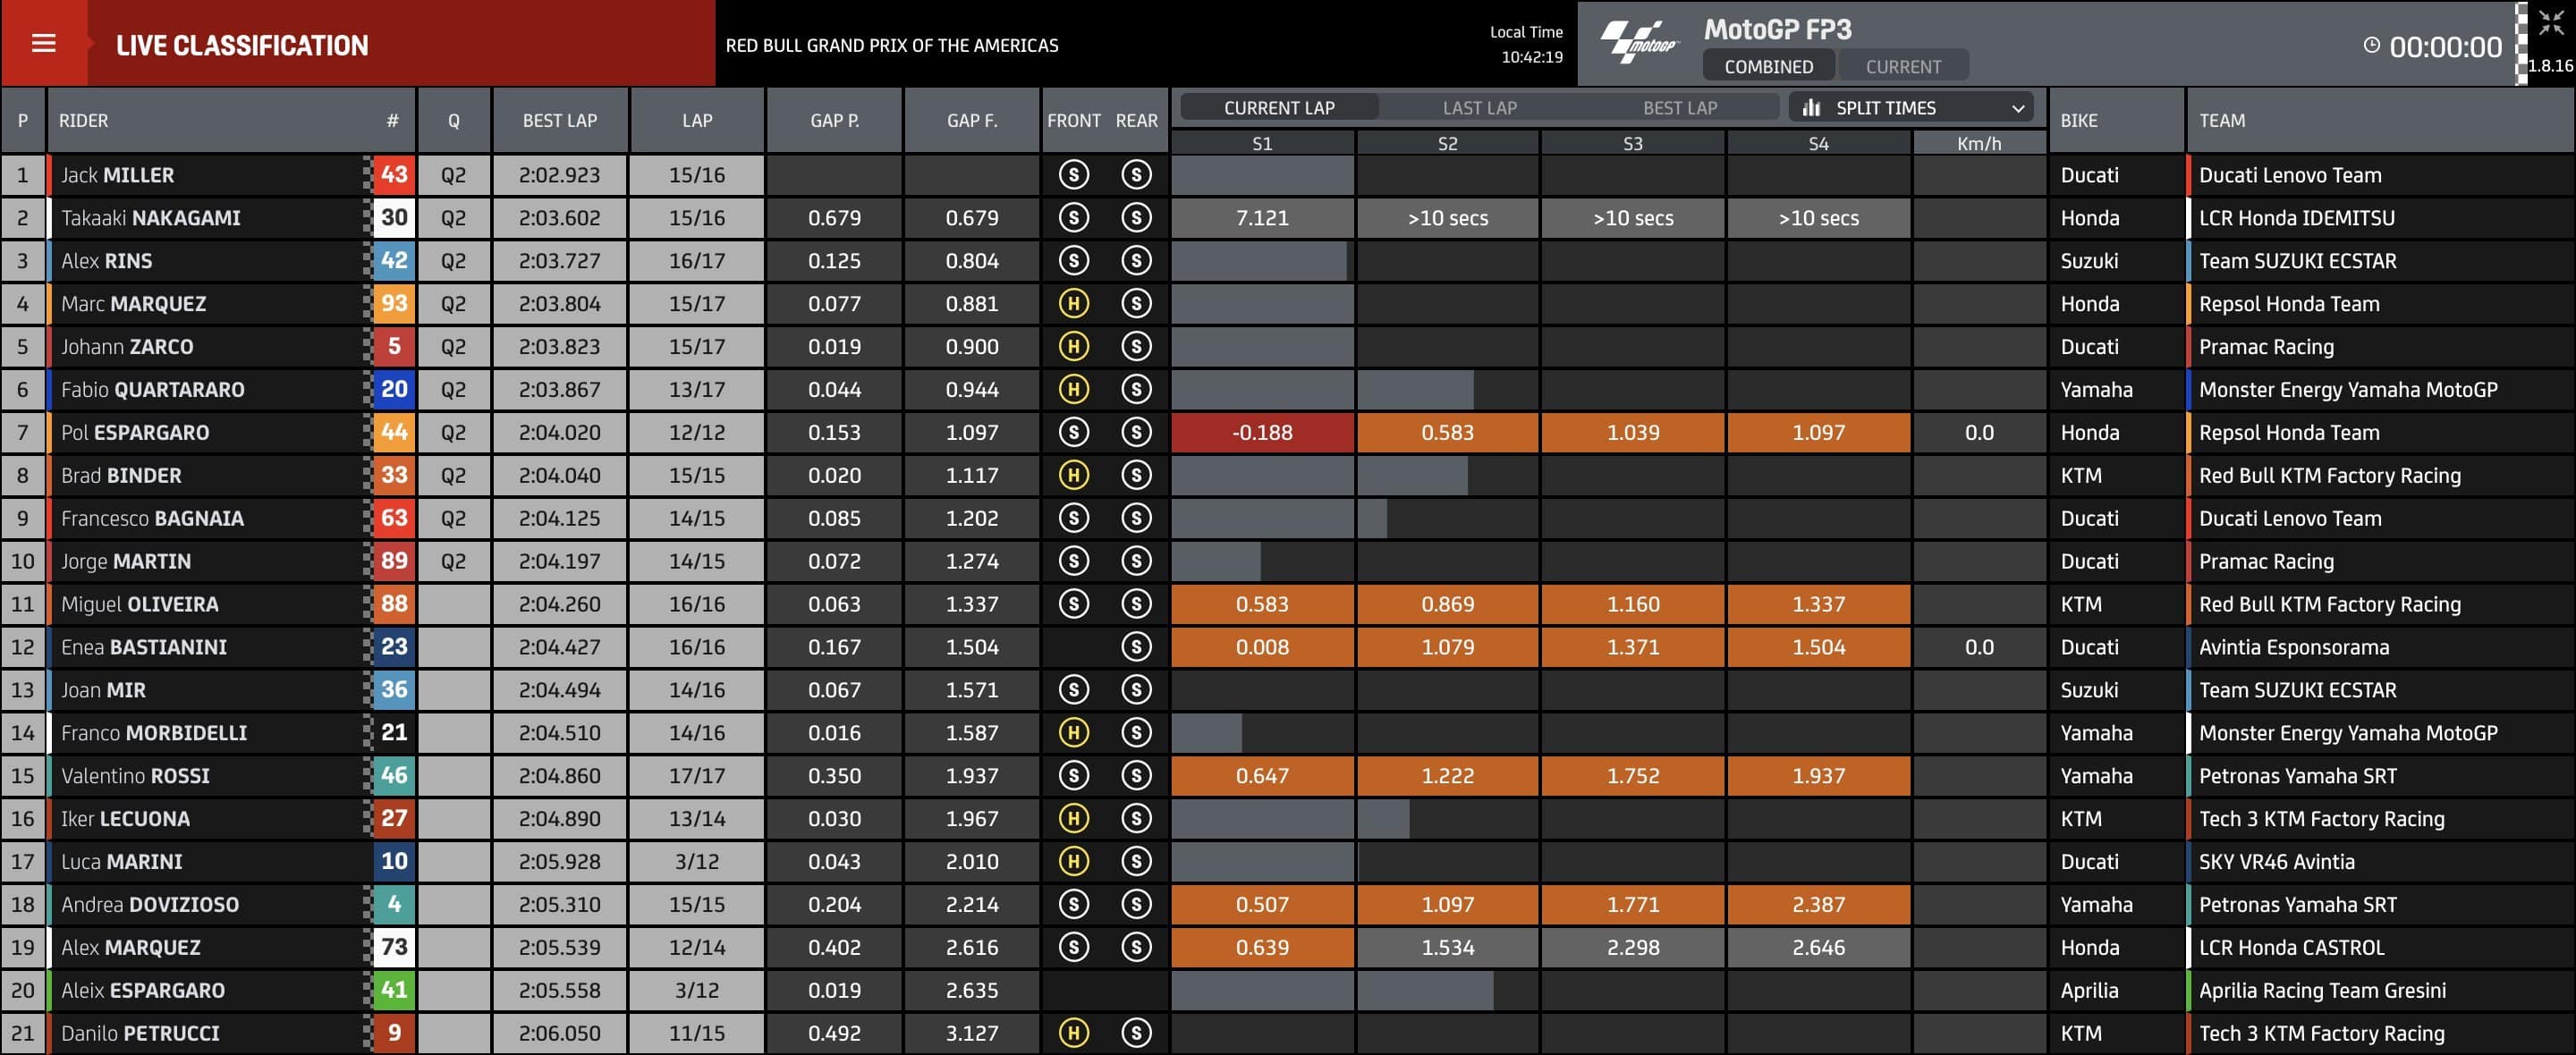Click Pol Espargaro's red S1 split cell
This screenshot has width=2576, height=1055.
pos(1262,433)
